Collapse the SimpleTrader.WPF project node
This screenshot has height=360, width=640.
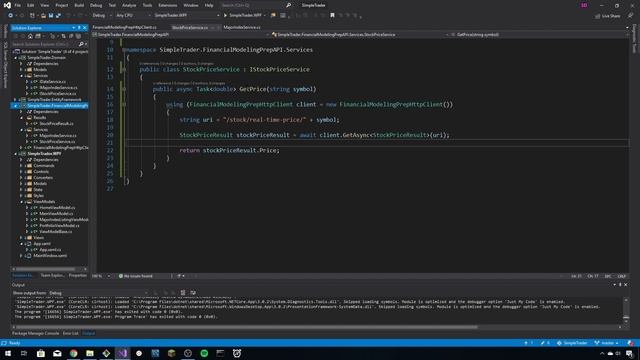coord(16,154)
